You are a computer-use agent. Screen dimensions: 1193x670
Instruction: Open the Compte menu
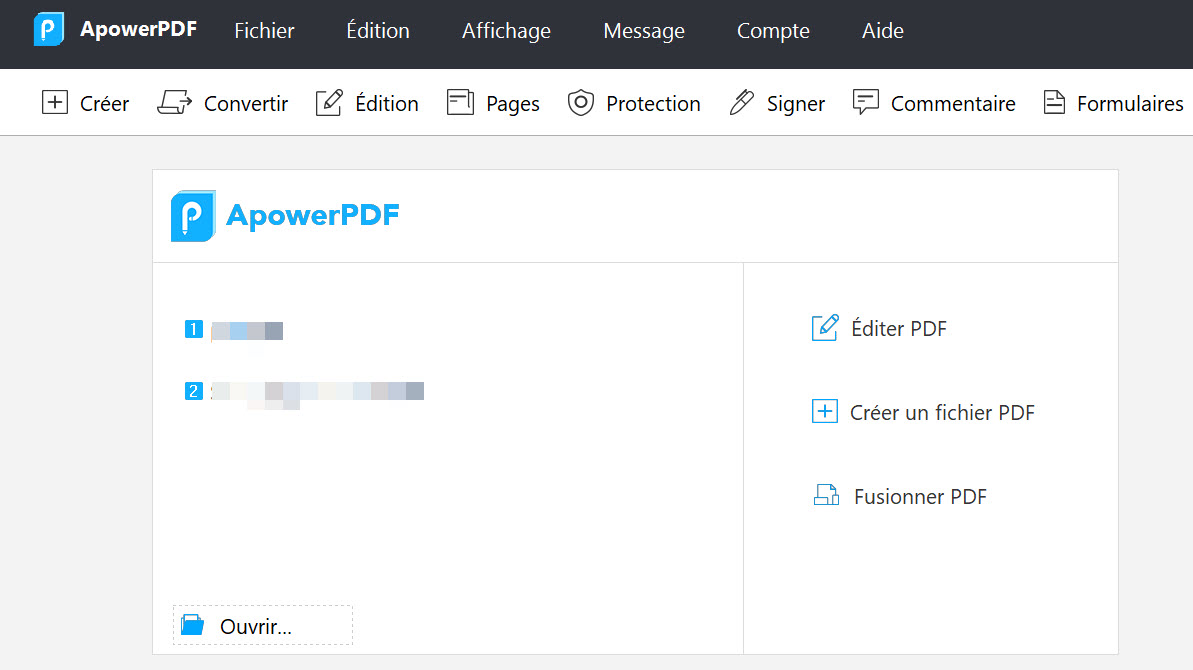[x=772, y=31]
